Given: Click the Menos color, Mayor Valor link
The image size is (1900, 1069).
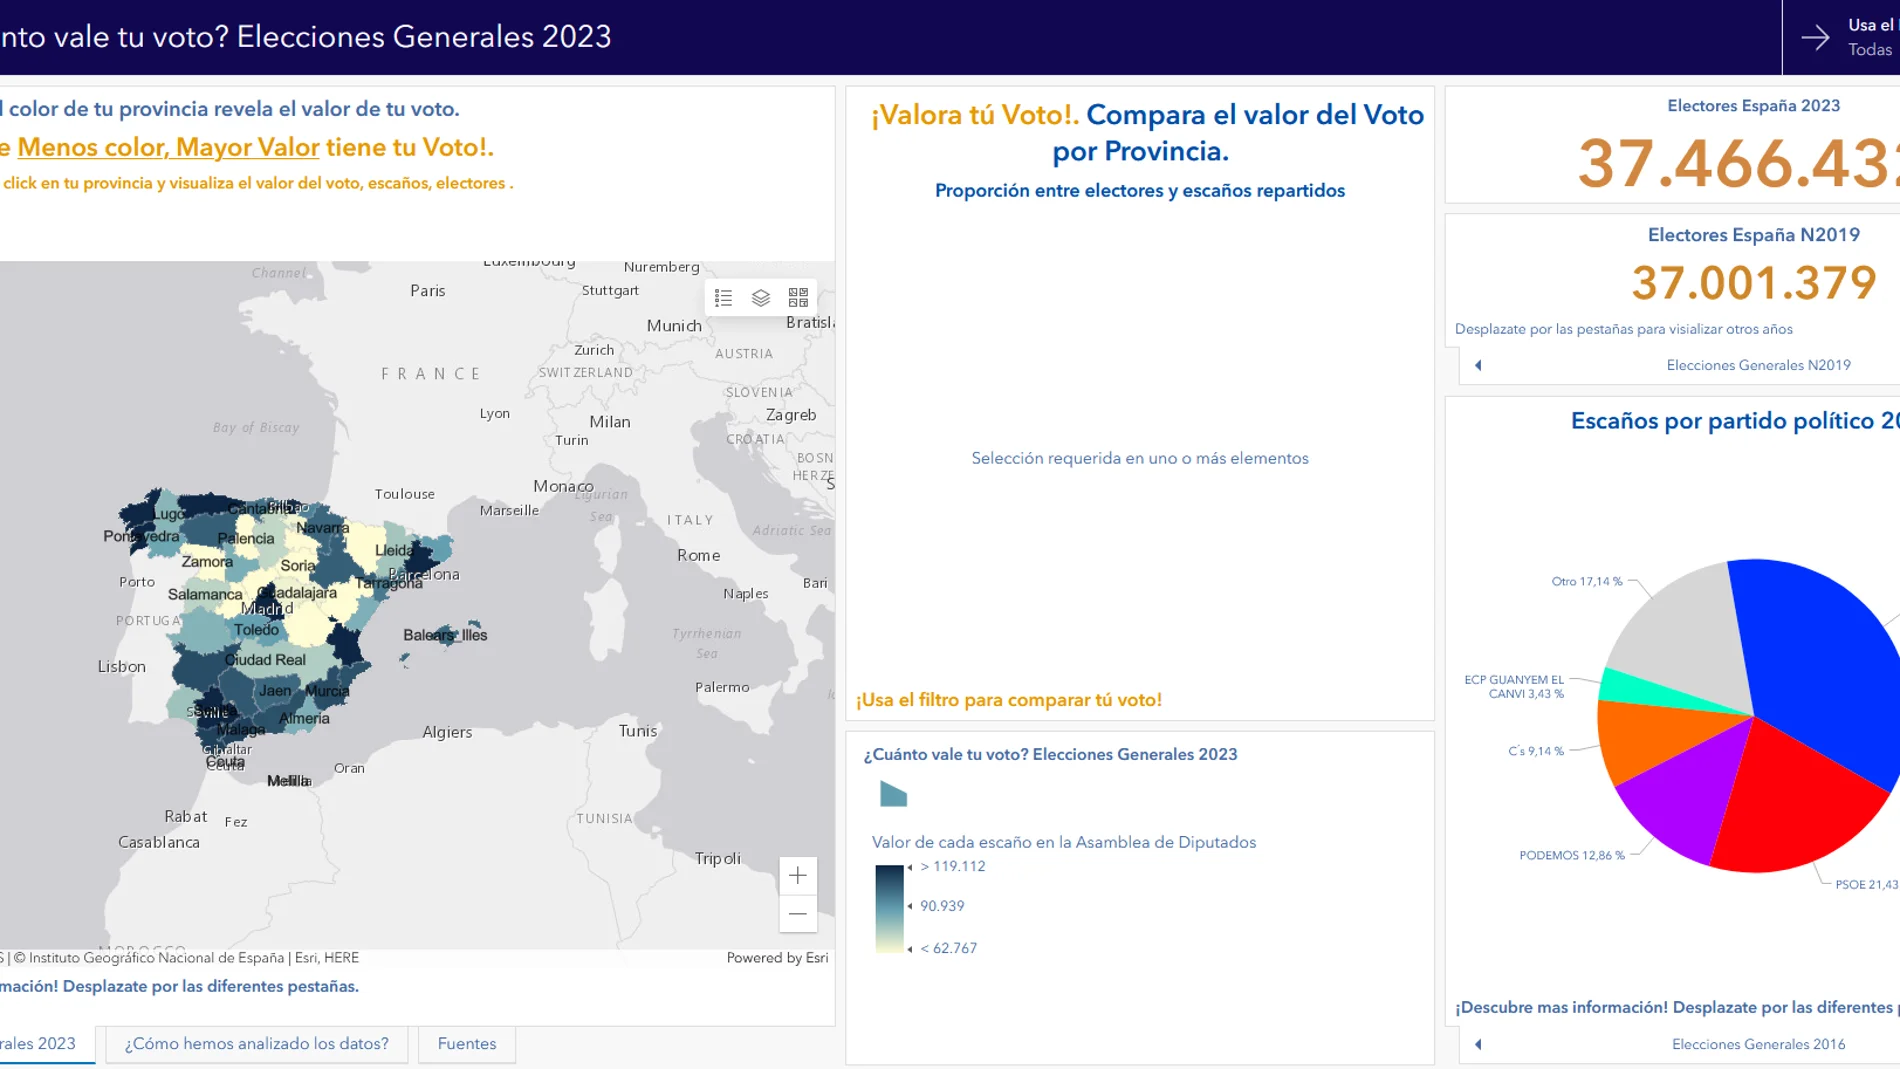Looking at the screenshot, I should (168, 148).
